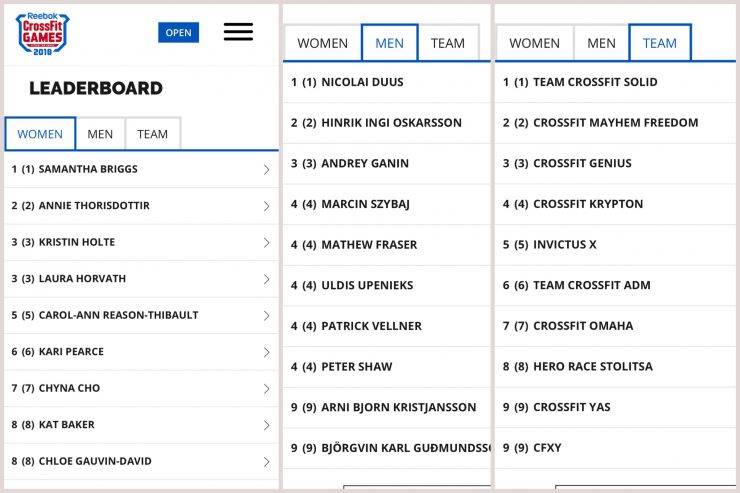740x493 pixels.
Task: Open Kat Baker athlete name
Action: [x=67, y=425]
